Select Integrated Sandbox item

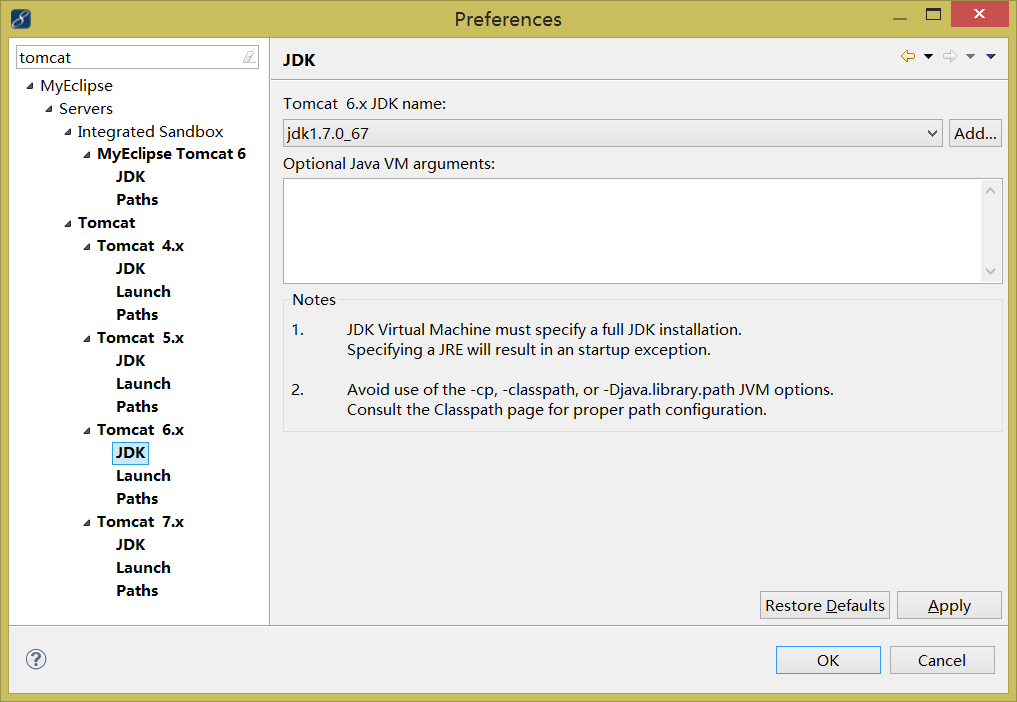[150, 132]
